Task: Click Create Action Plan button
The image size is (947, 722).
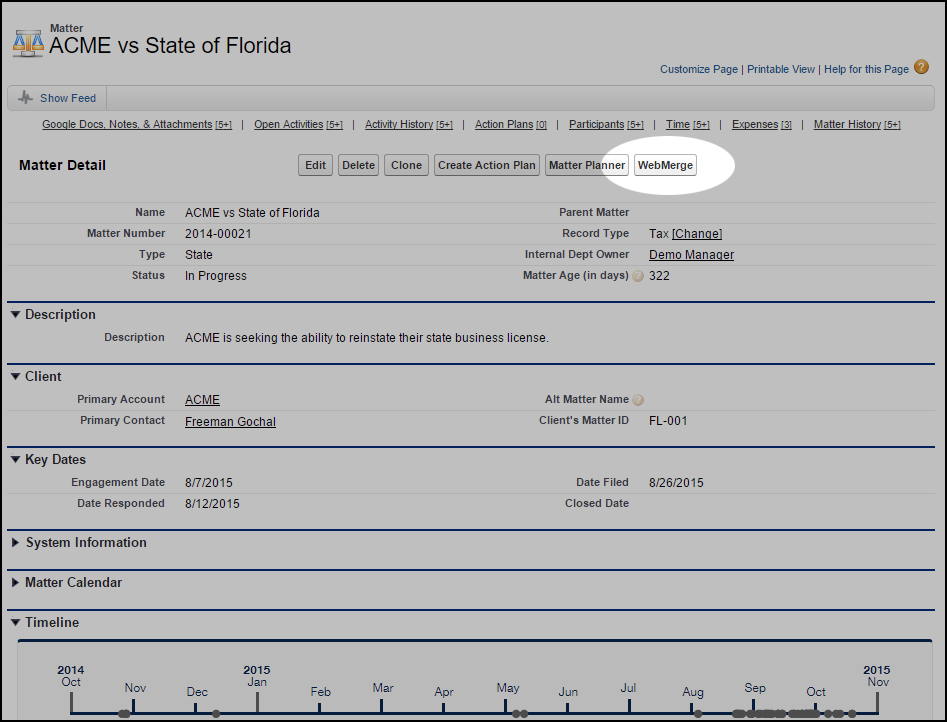Action: [487, 165]
